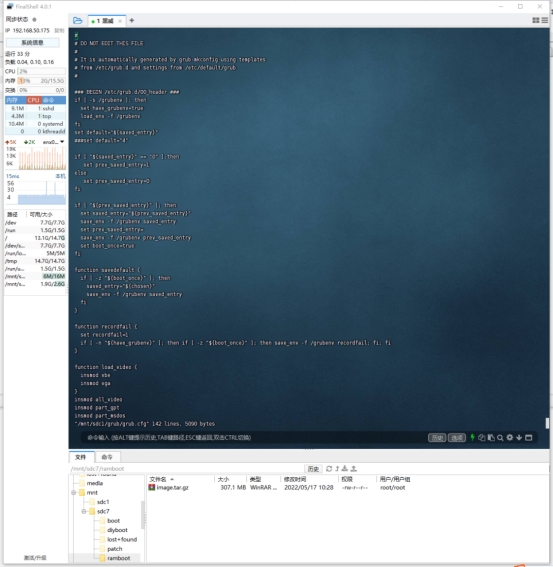Refresh the file list icon
Viewport: 553px width, 567px height.
(329, 469)
